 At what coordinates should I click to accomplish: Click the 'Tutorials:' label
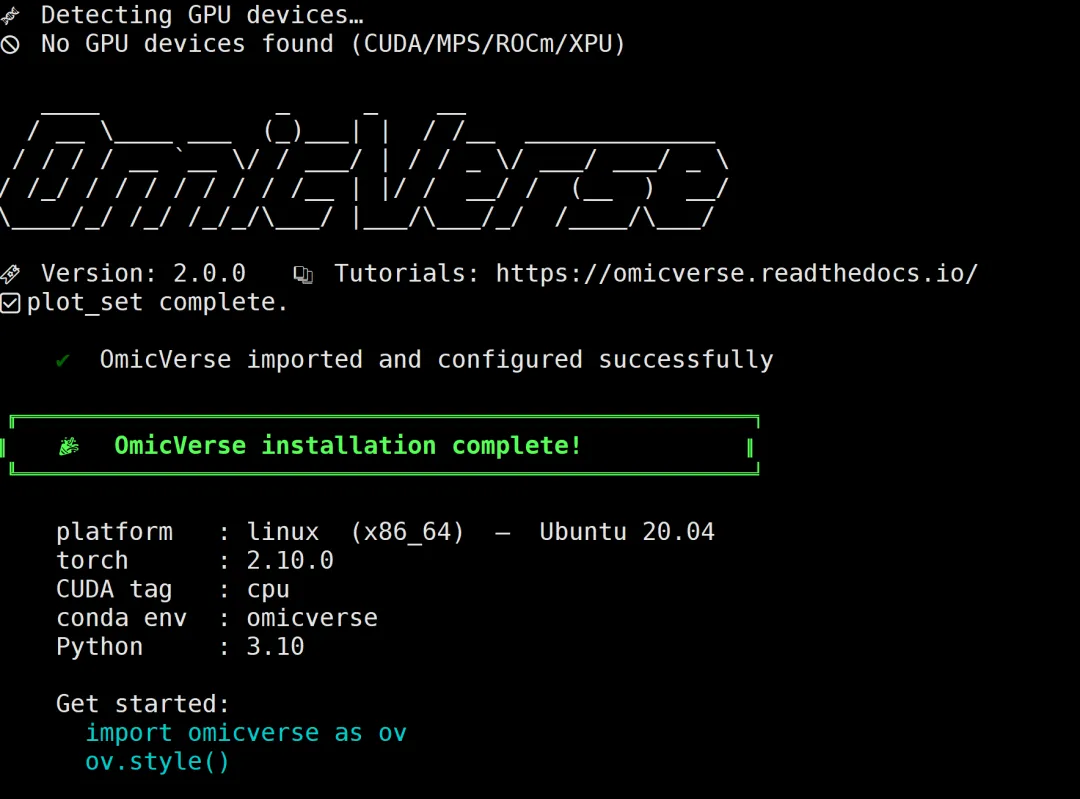pos(406,273)
